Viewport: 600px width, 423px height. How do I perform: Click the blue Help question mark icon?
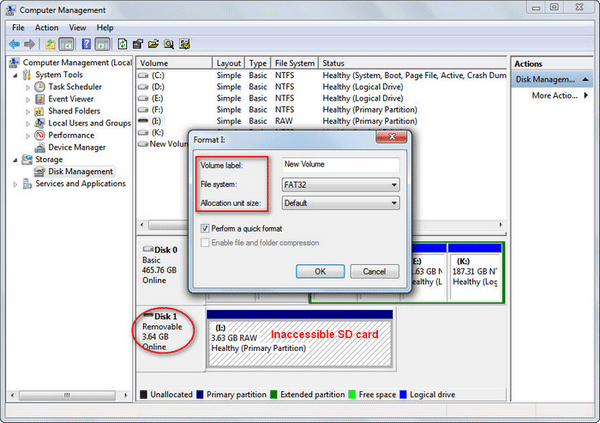(x=86, y=44)
